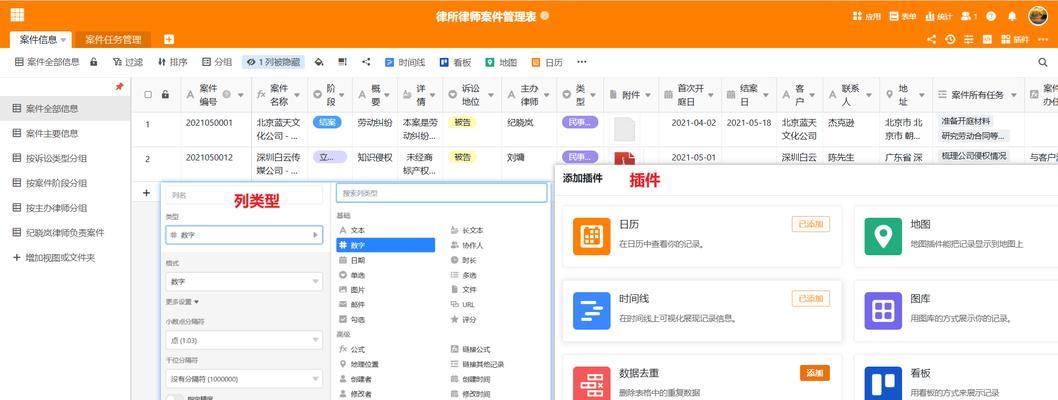Toggle the 1列被隐藏 hidden columns button

pos(273,62)
